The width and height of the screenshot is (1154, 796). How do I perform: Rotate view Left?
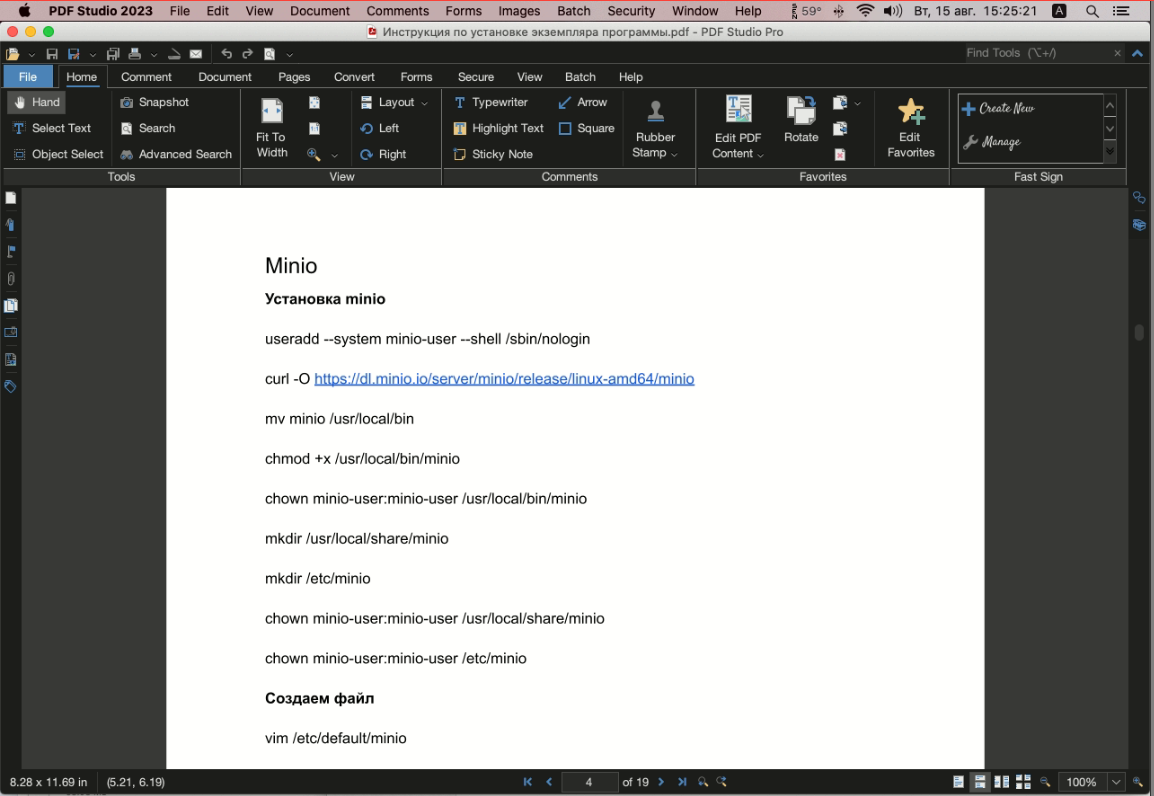tap(380, 128)
